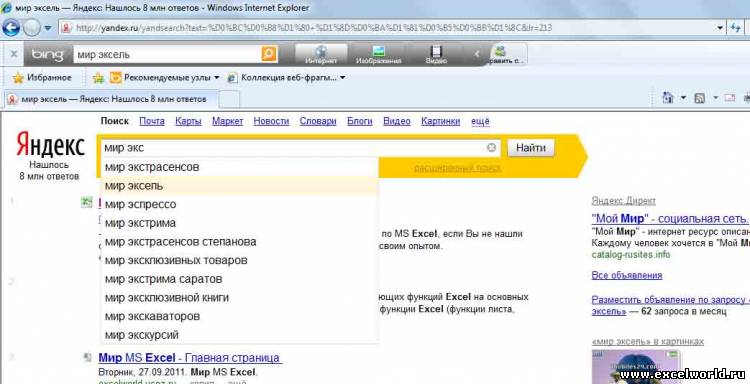Select suggestion мир экскурсий
750x384 pixels.
tap(240, 335)
